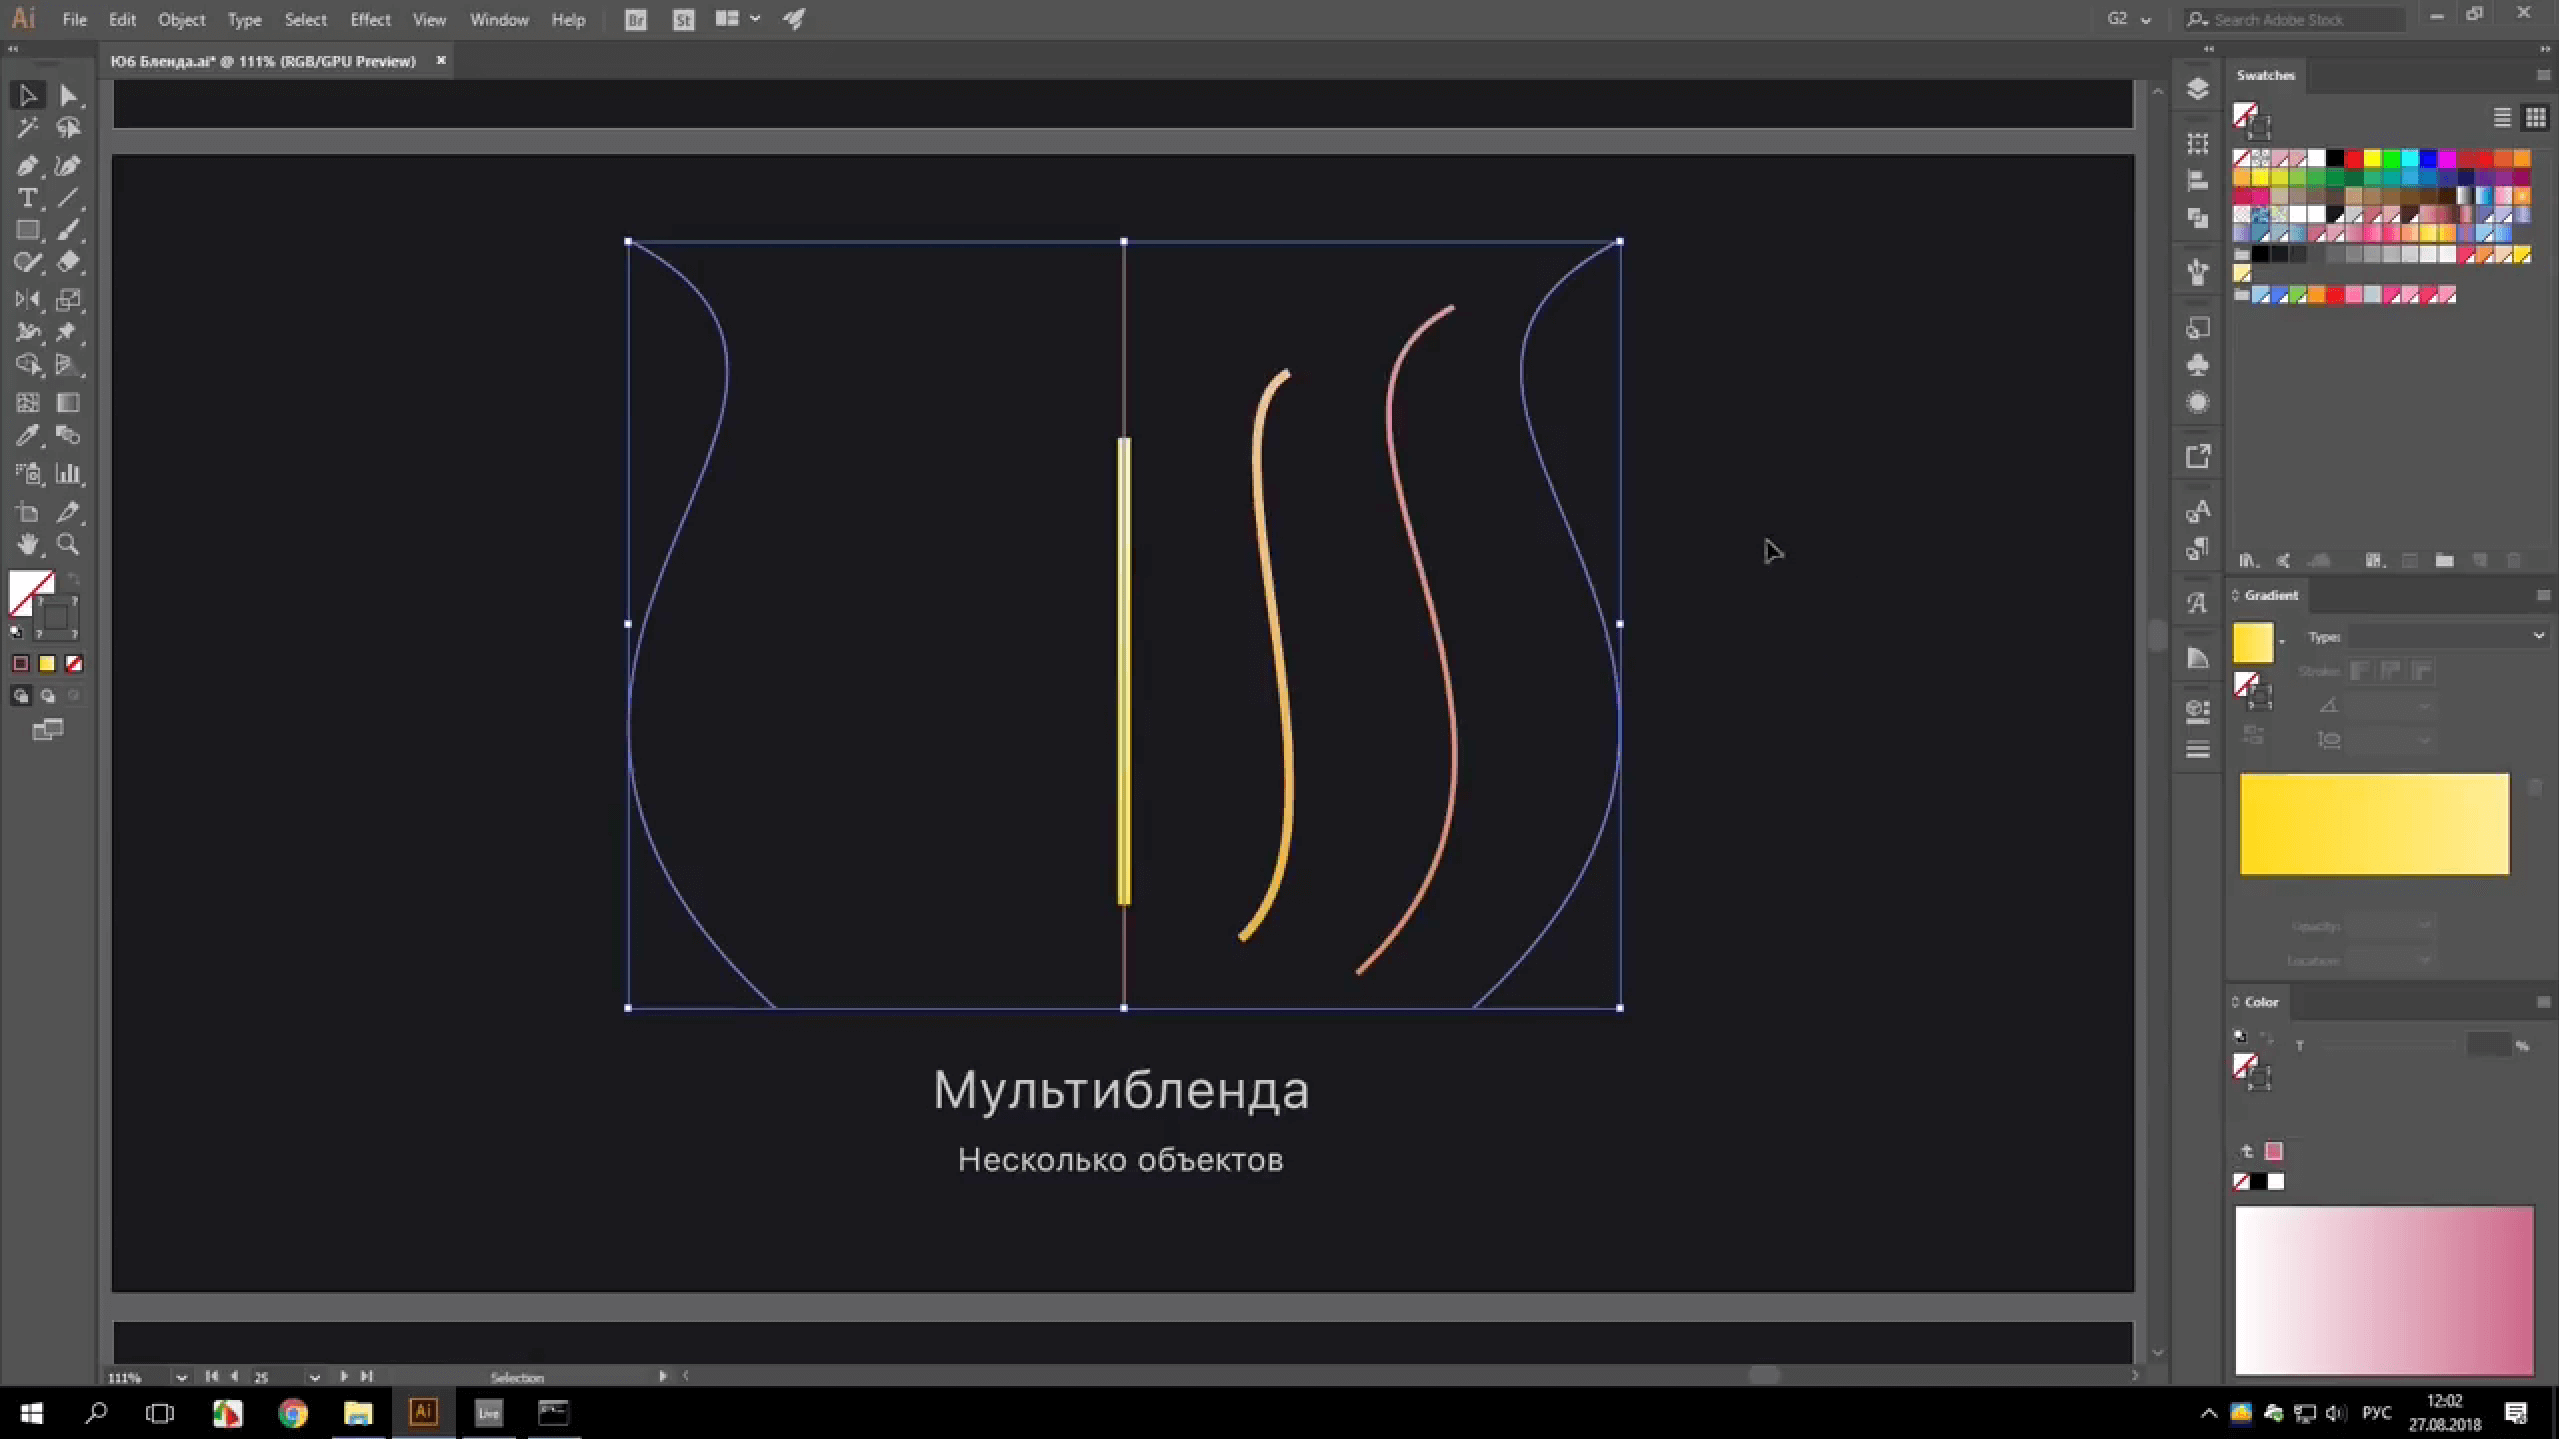Go to next artboard
Image resolution: width=2559 pixels, height=1439 pixels.
(x=343, y=1377)
